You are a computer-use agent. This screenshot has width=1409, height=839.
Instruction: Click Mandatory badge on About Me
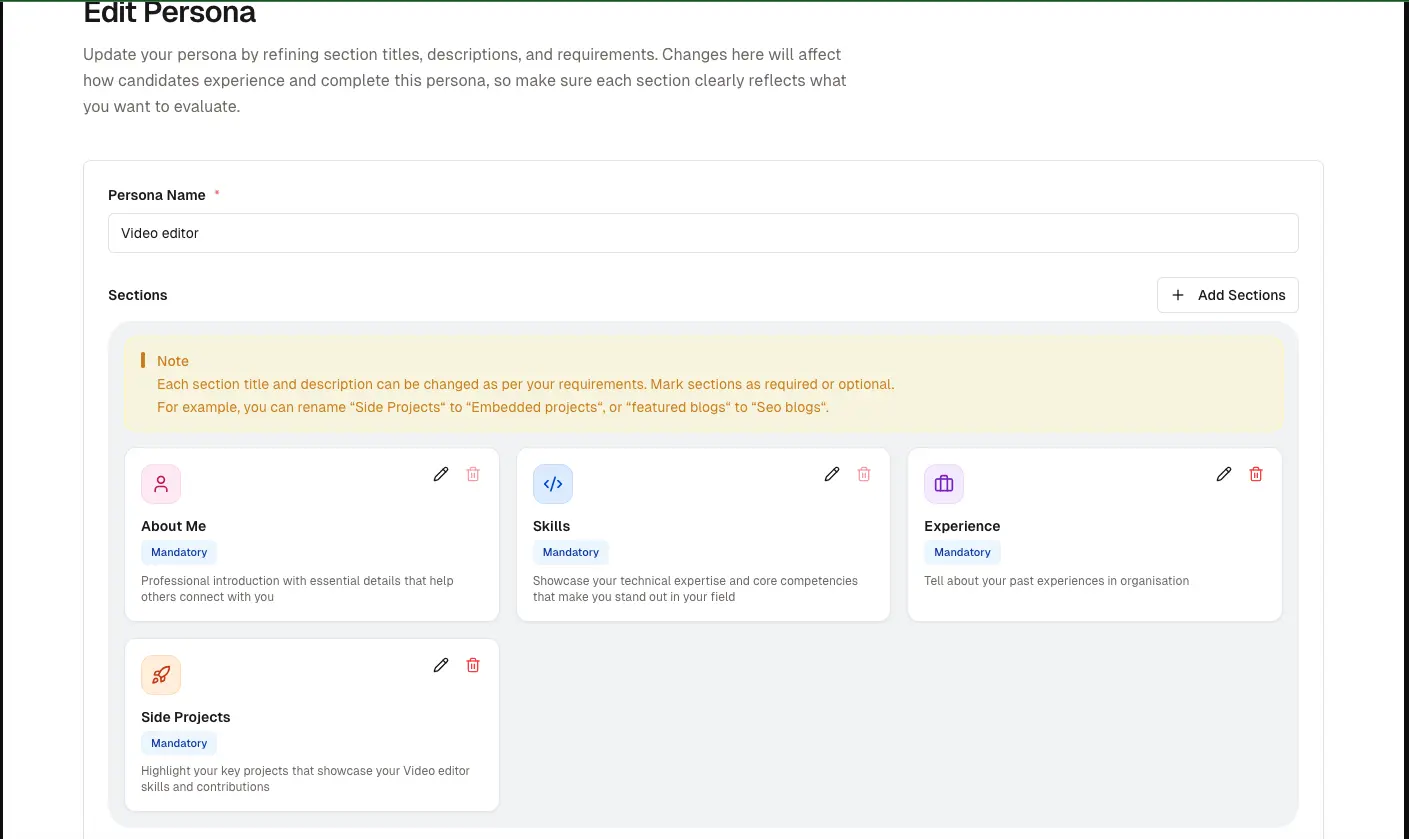[x=179, y=552]
